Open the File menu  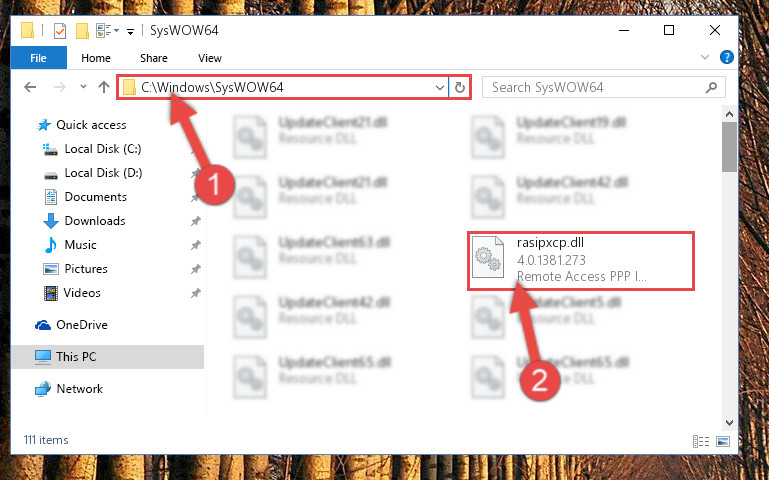pos(38,58)
